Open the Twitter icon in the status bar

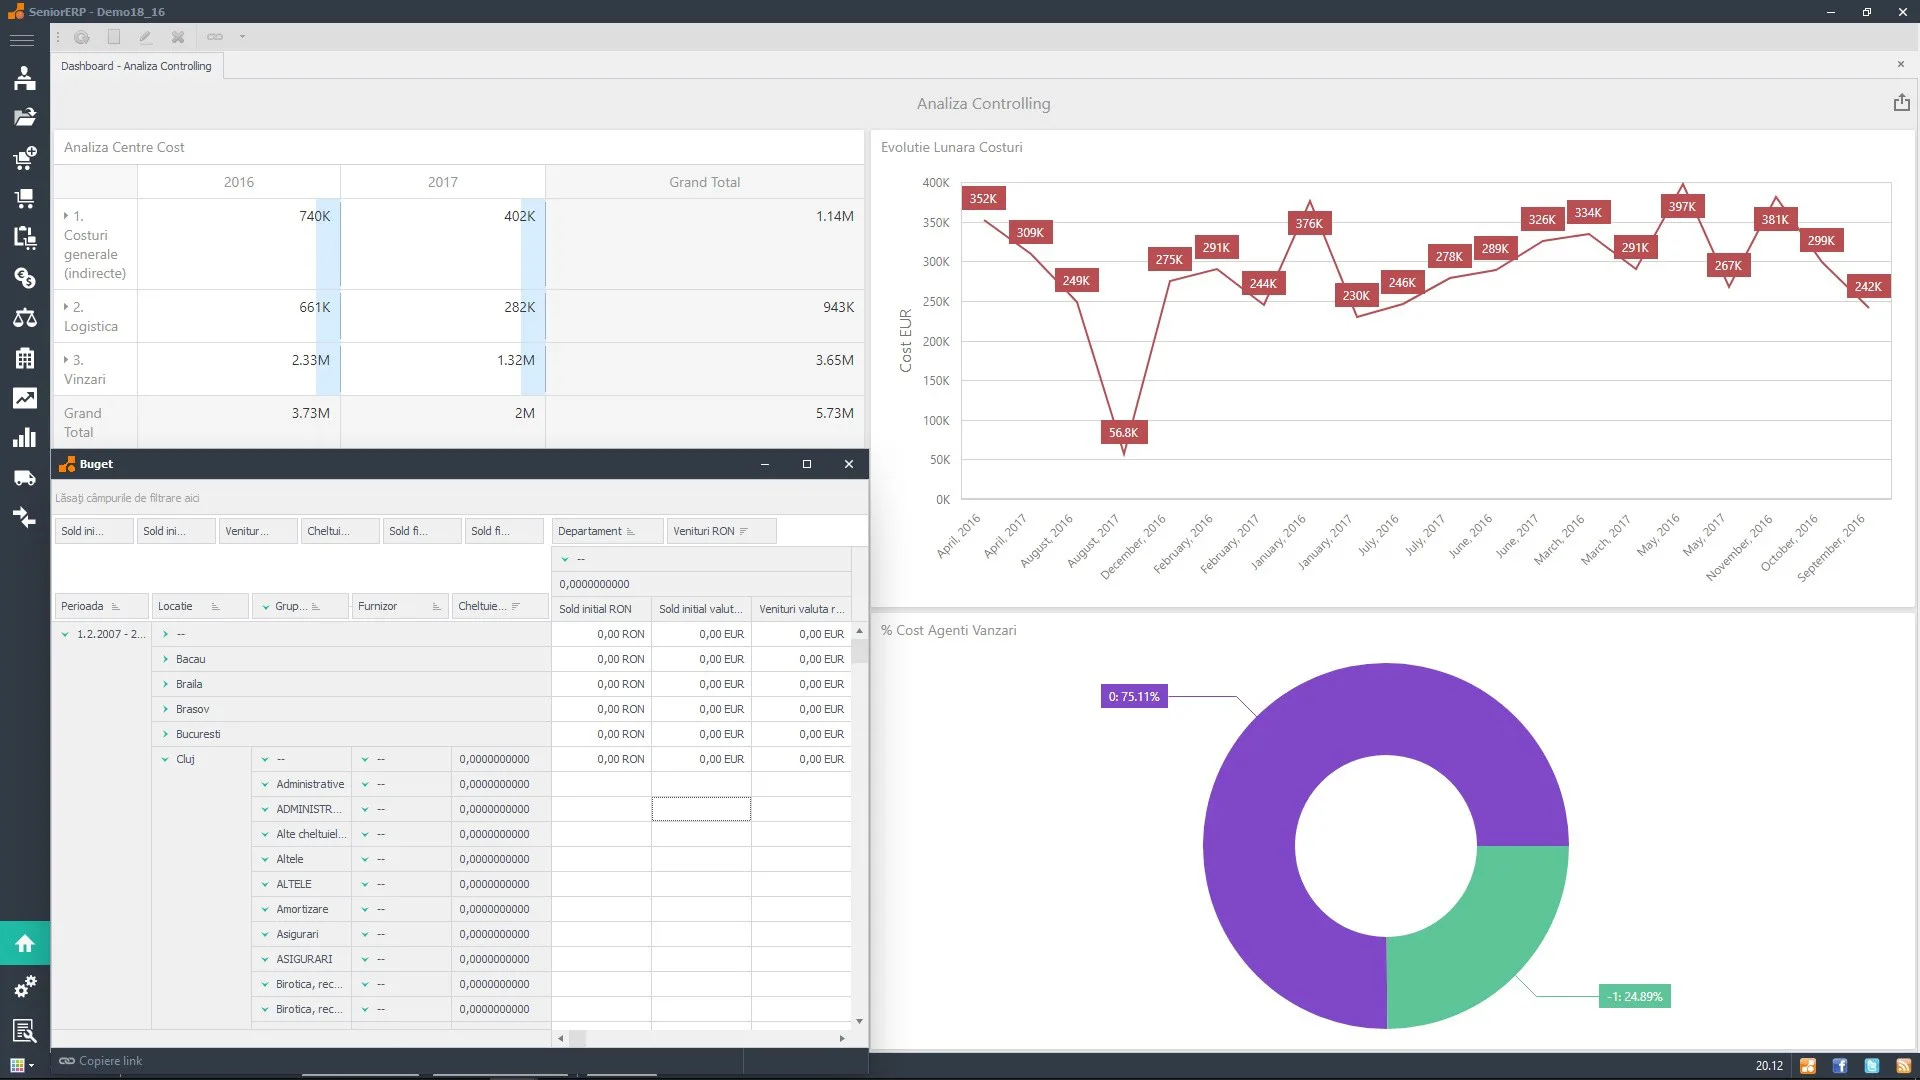[1871, 1066]
